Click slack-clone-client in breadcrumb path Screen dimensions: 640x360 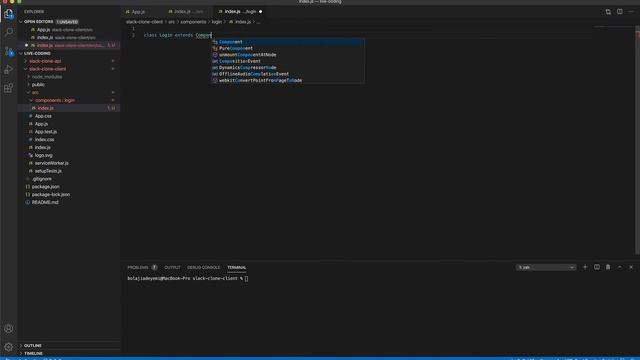[144, 22]
